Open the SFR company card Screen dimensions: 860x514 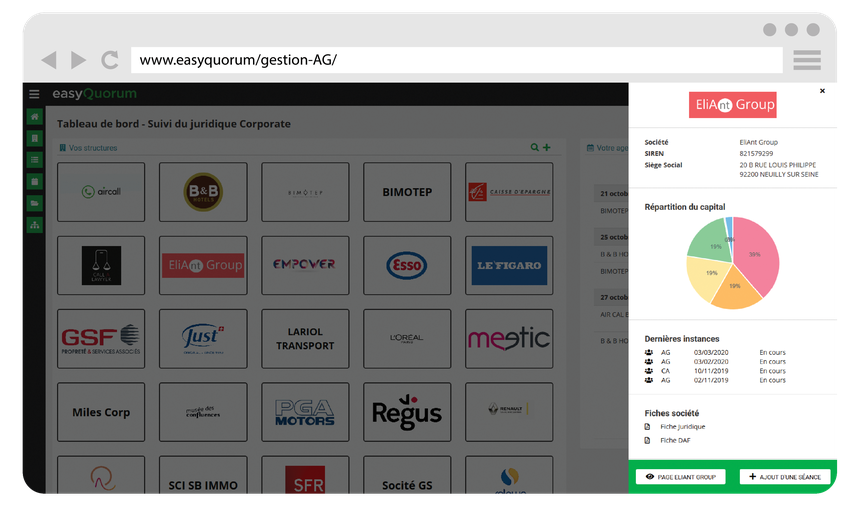[305, 475]
